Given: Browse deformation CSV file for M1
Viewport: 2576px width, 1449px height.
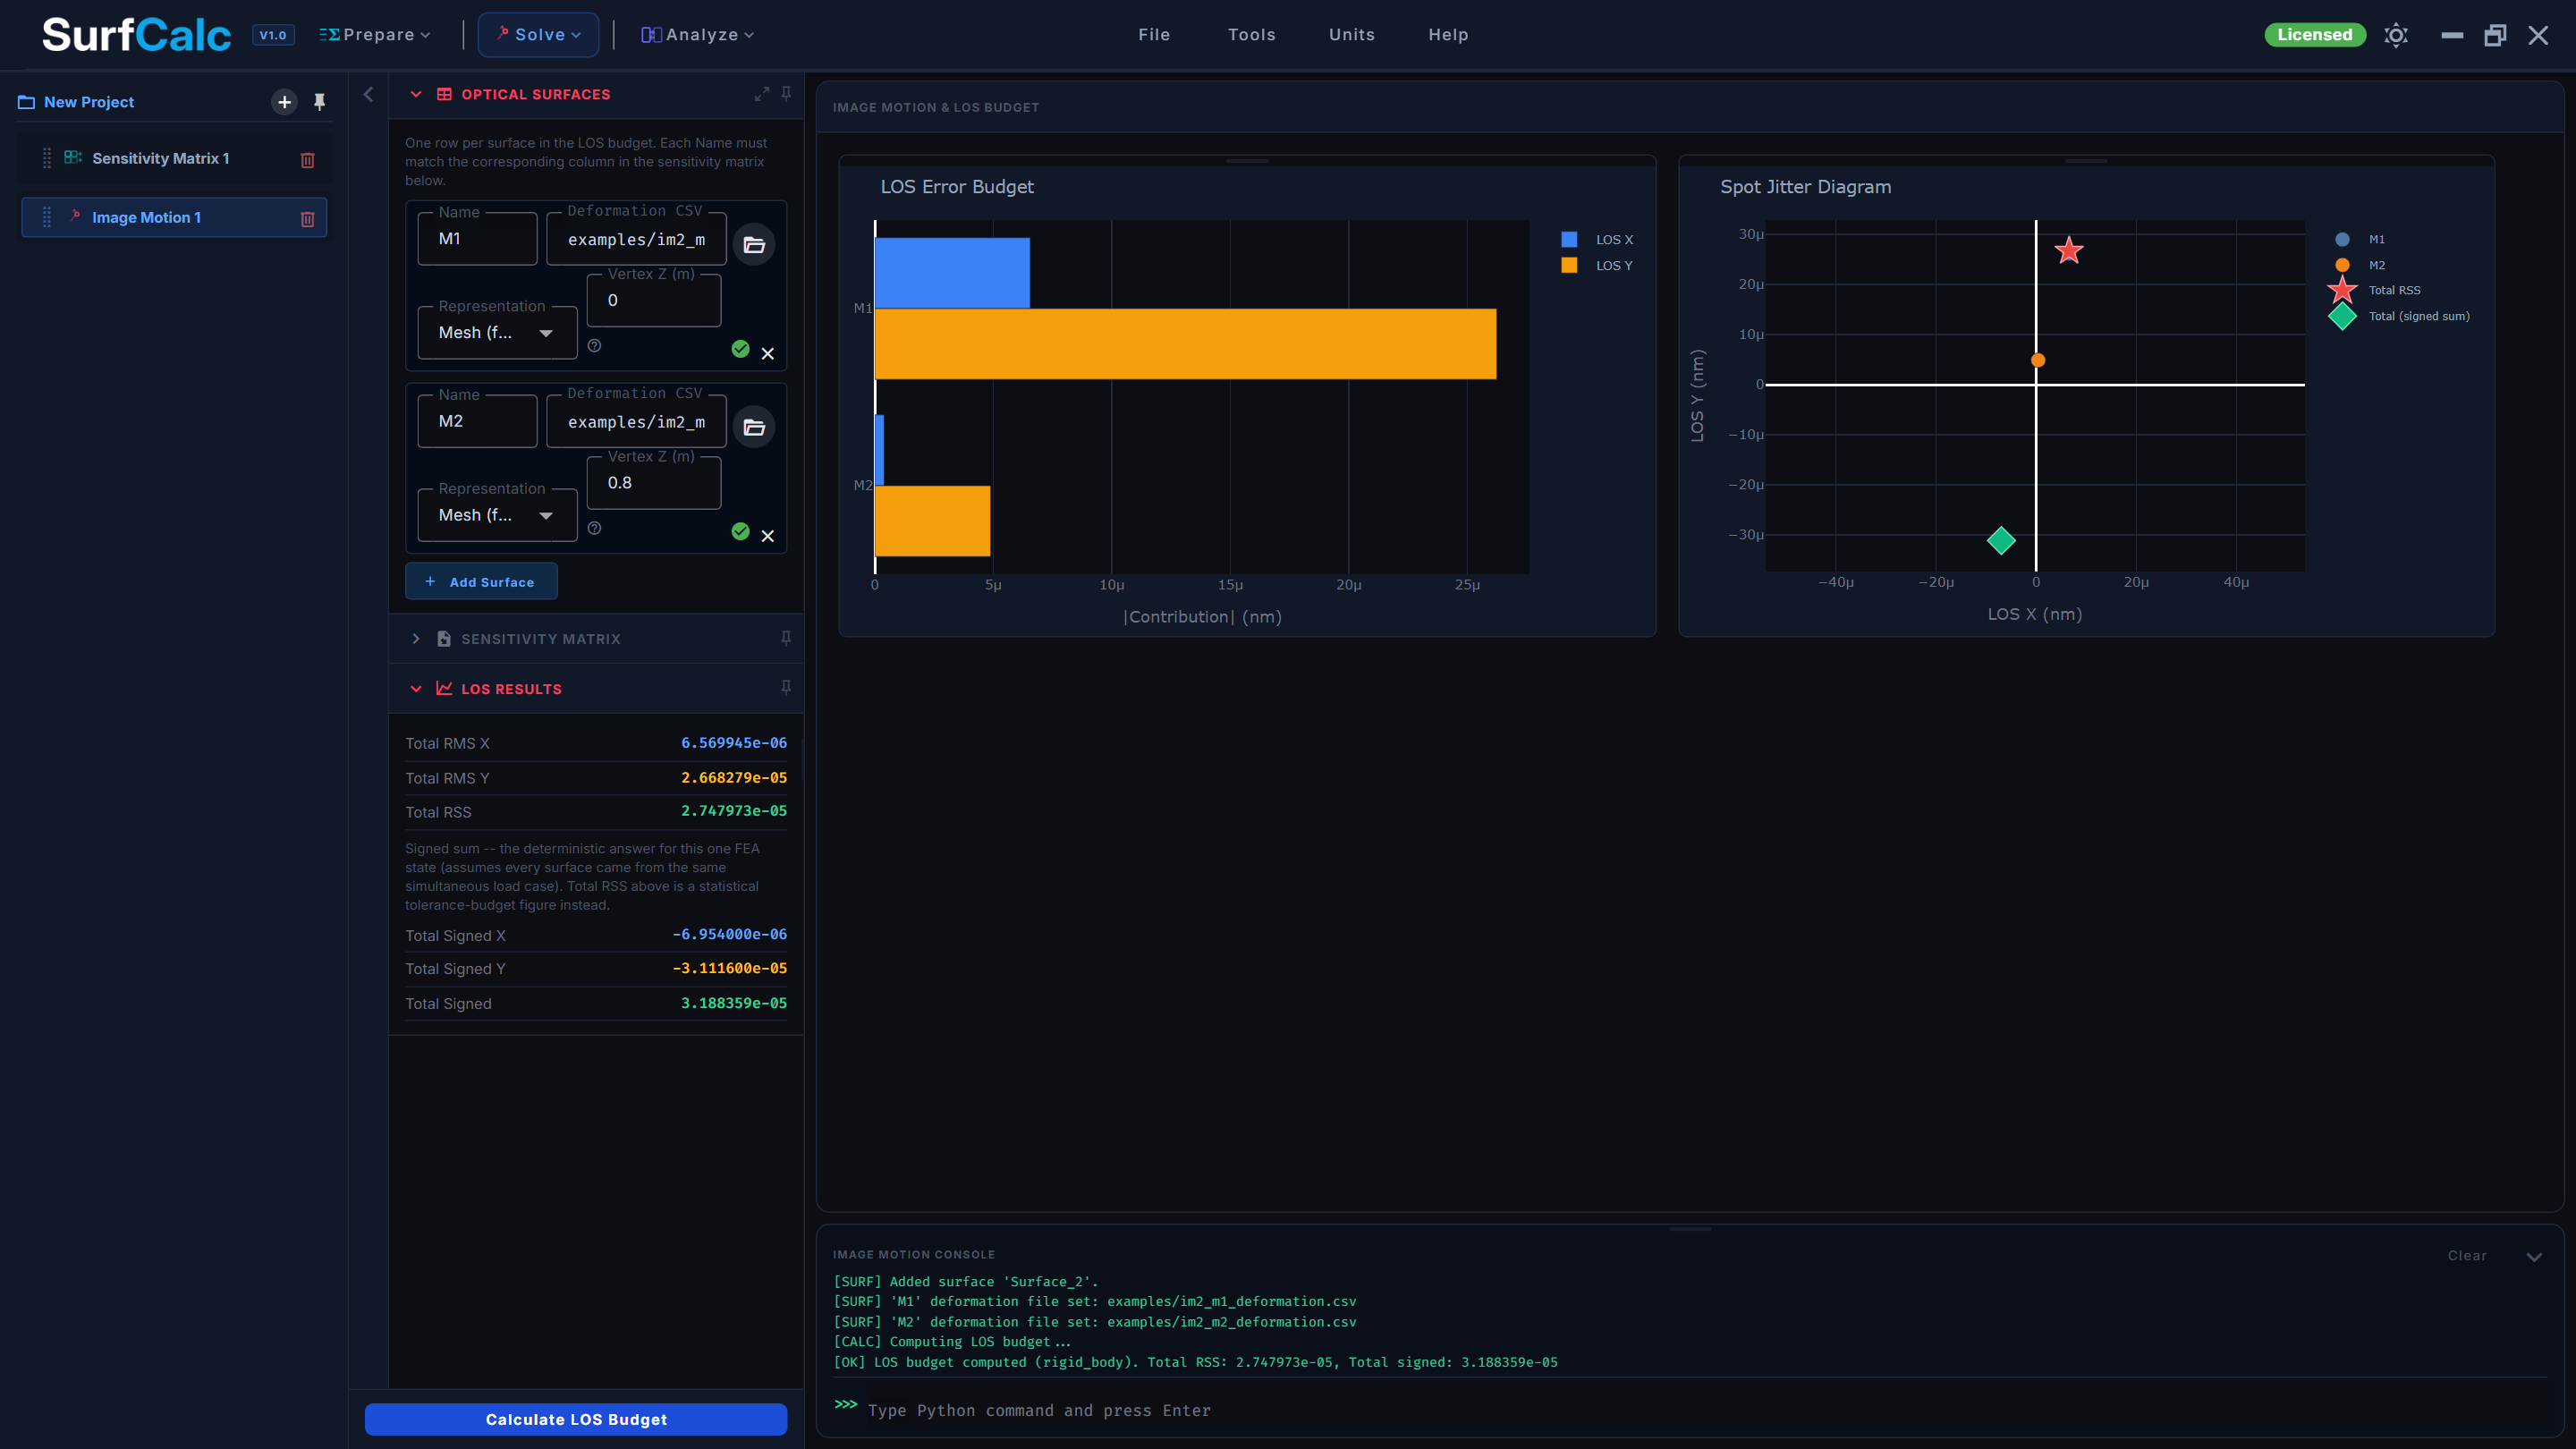Looking at the screenshot, I should pos(754,245).
